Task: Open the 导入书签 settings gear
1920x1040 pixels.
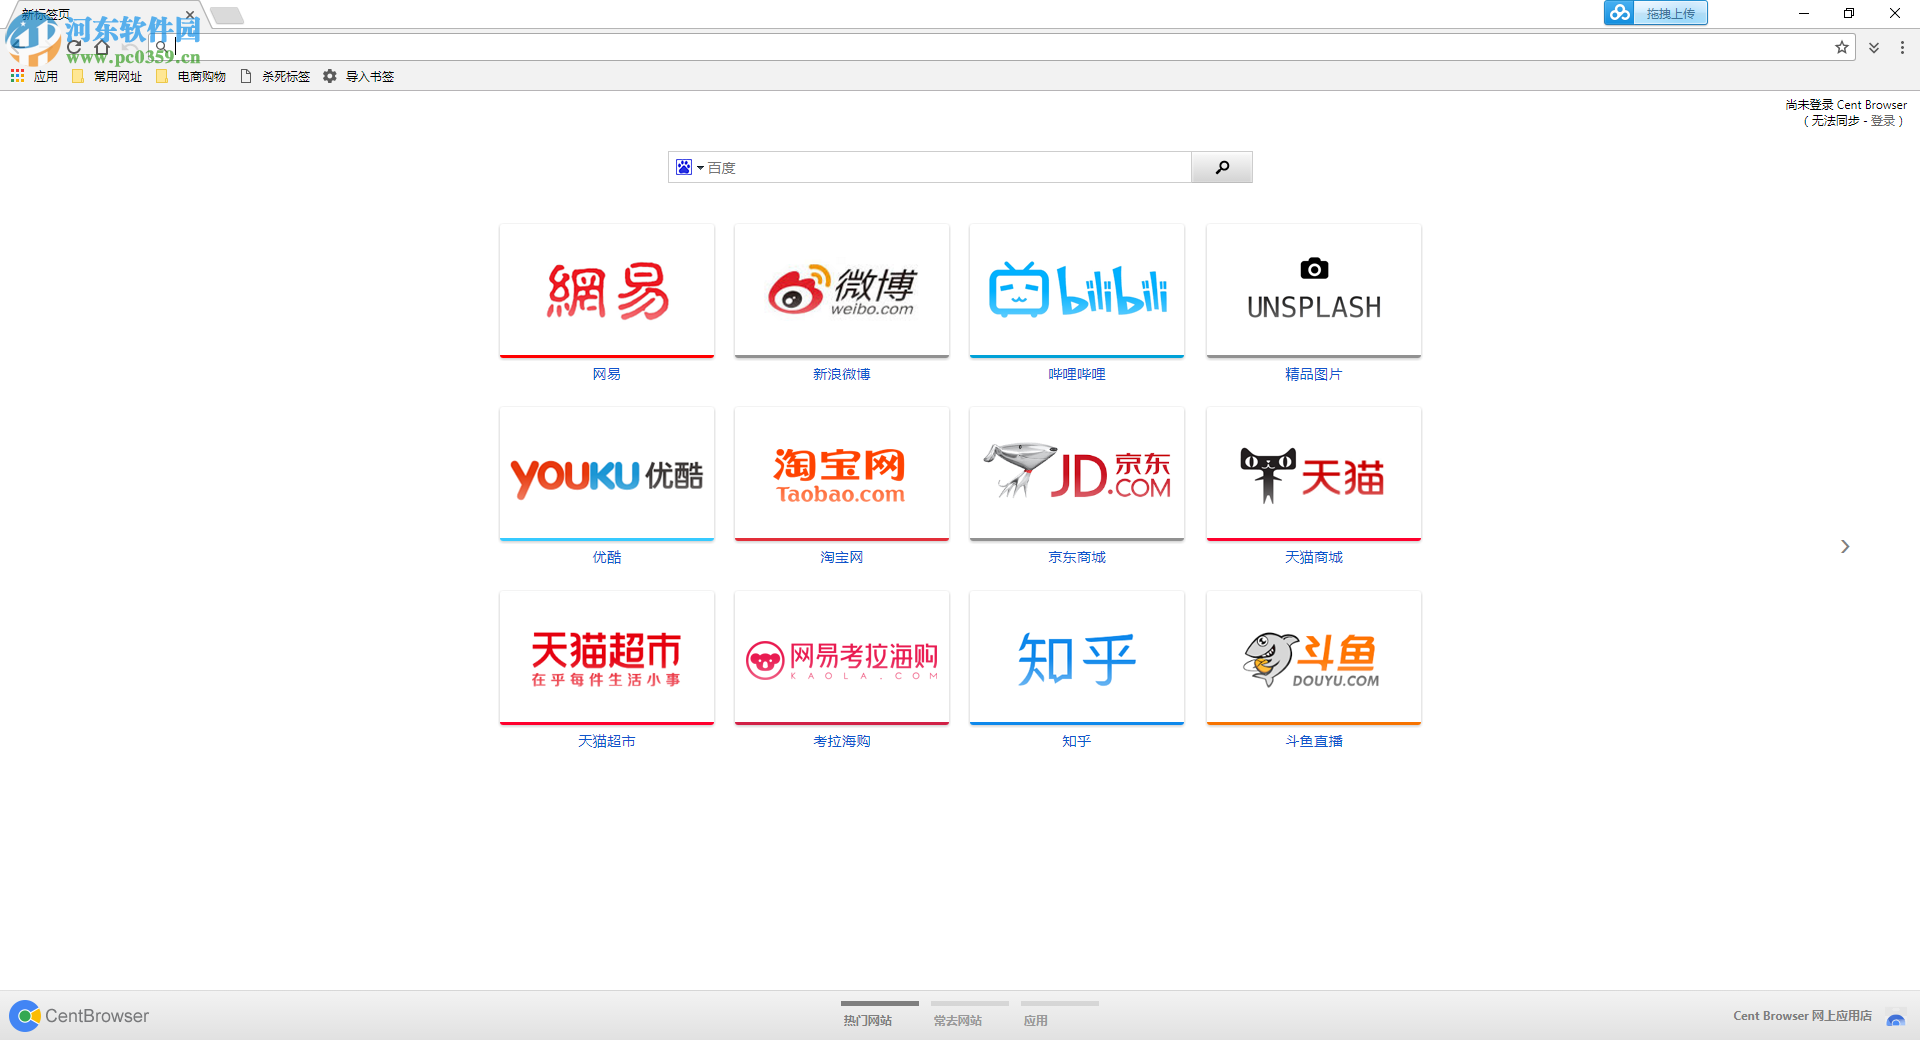Action: (330, 76)
